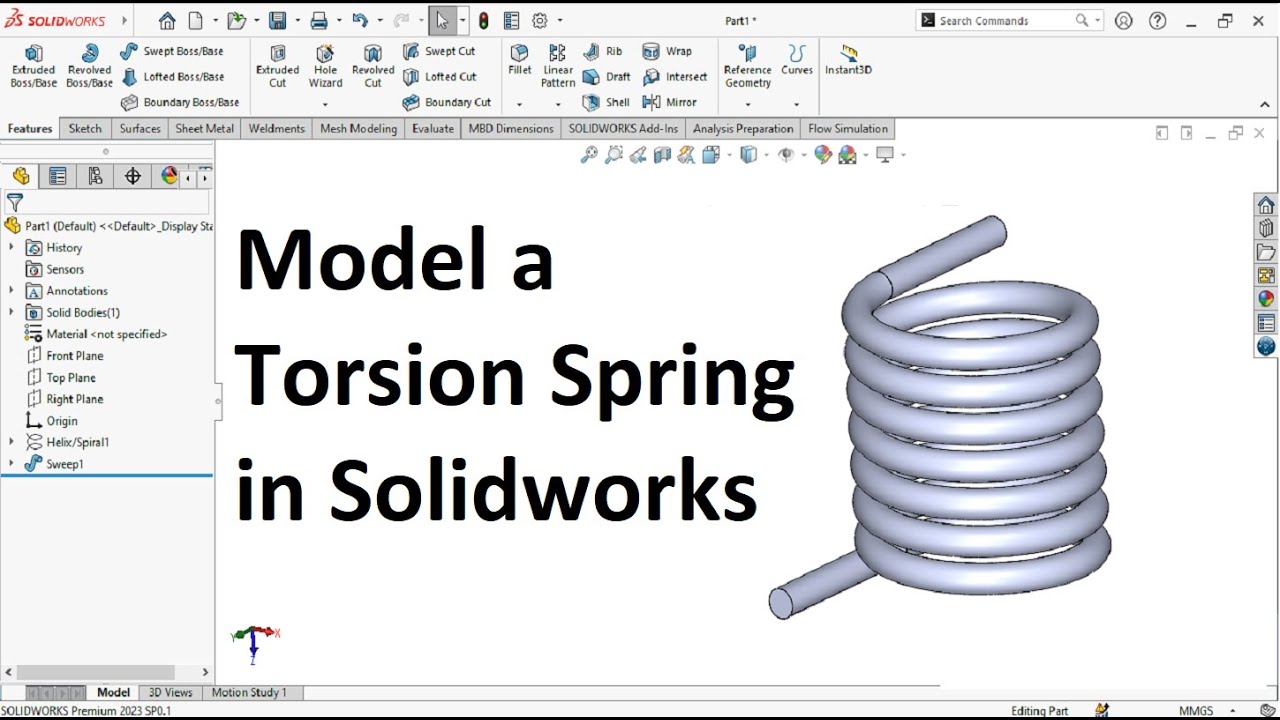Open the Curves tool
This screenshot has width=1280, height=720.
(x=797, y=60)
